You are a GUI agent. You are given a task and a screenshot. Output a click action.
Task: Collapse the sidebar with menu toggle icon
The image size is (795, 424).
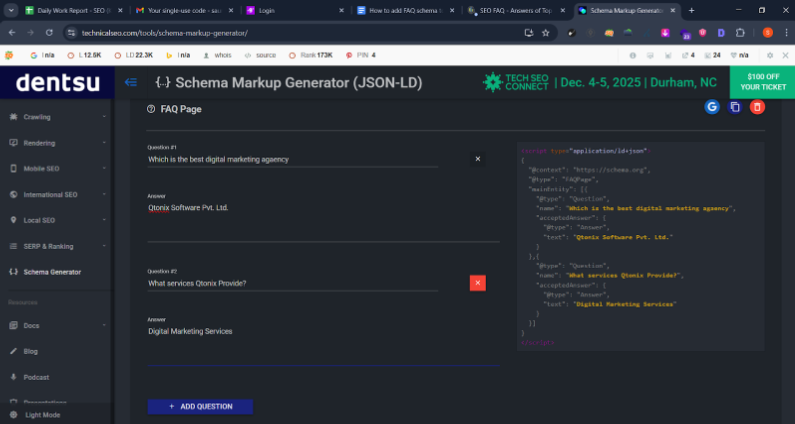(x=130, y=82)
